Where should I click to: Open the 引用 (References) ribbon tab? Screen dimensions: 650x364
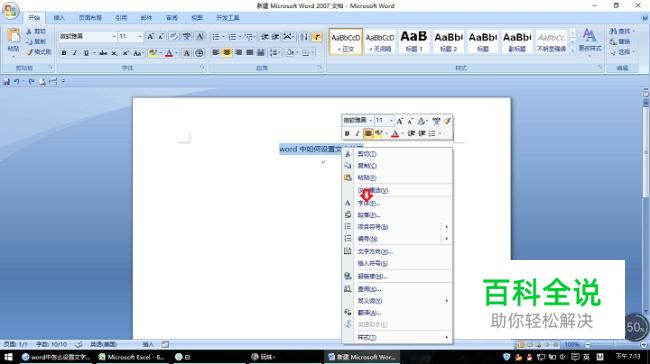pos(121,18)
